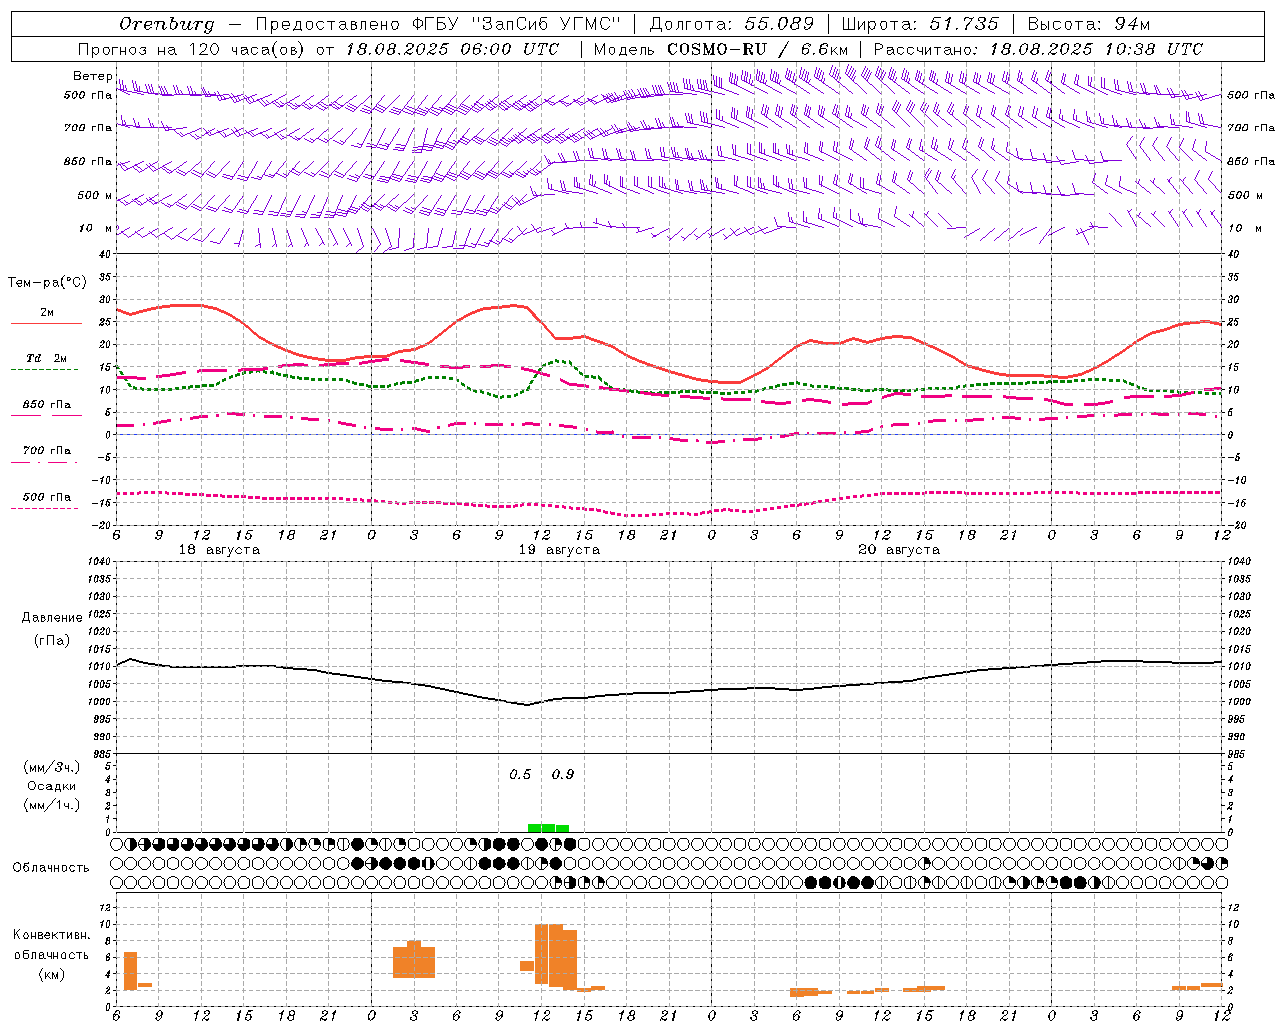
Task: Select the 'Долгота: 55.089' header value
Action: [732, 24]
